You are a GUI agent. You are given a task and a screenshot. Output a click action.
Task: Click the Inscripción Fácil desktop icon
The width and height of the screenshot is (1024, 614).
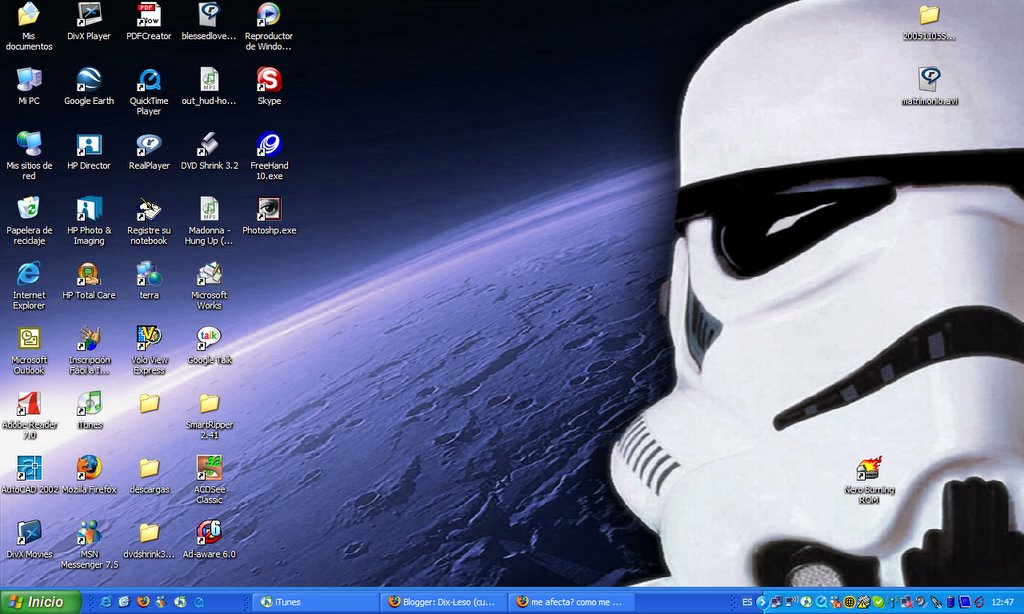(x=89, y=338)
